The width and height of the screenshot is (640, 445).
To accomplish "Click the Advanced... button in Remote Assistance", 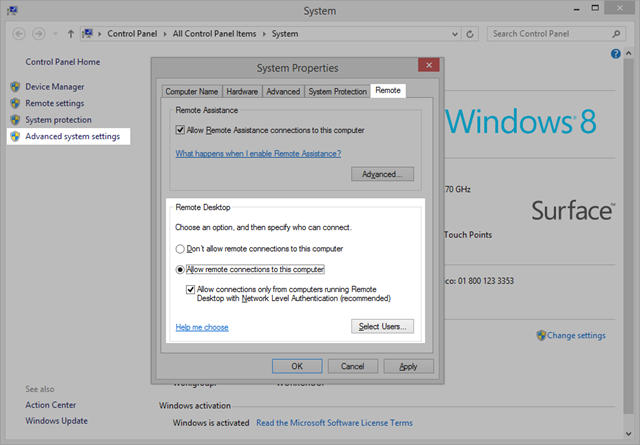I will [382, 174].
